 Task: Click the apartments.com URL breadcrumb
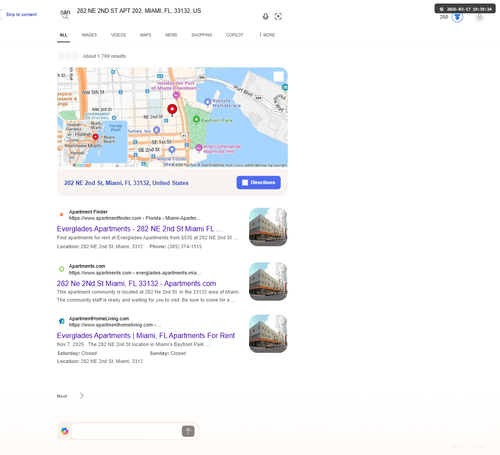point(135,273)
